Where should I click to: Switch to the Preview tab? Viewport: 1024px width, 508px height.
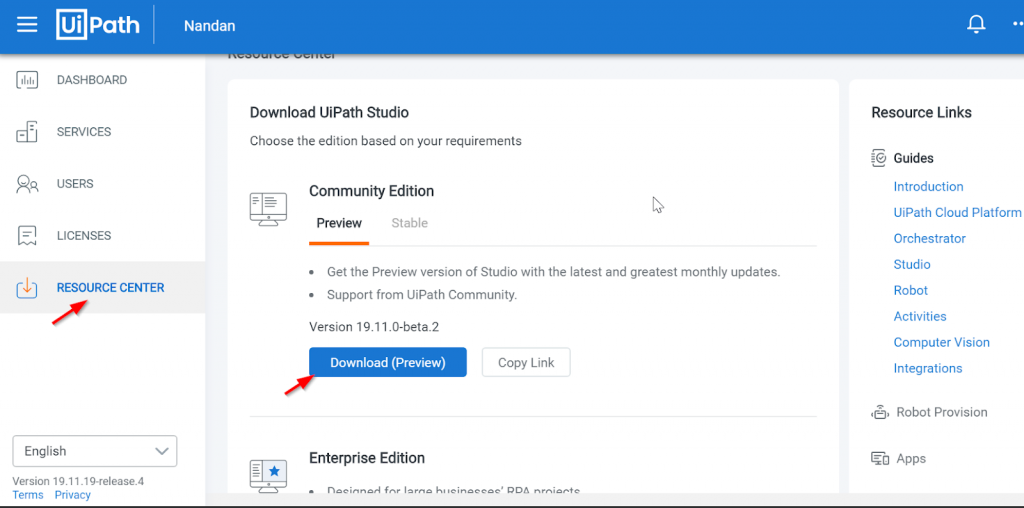(339, 223)
